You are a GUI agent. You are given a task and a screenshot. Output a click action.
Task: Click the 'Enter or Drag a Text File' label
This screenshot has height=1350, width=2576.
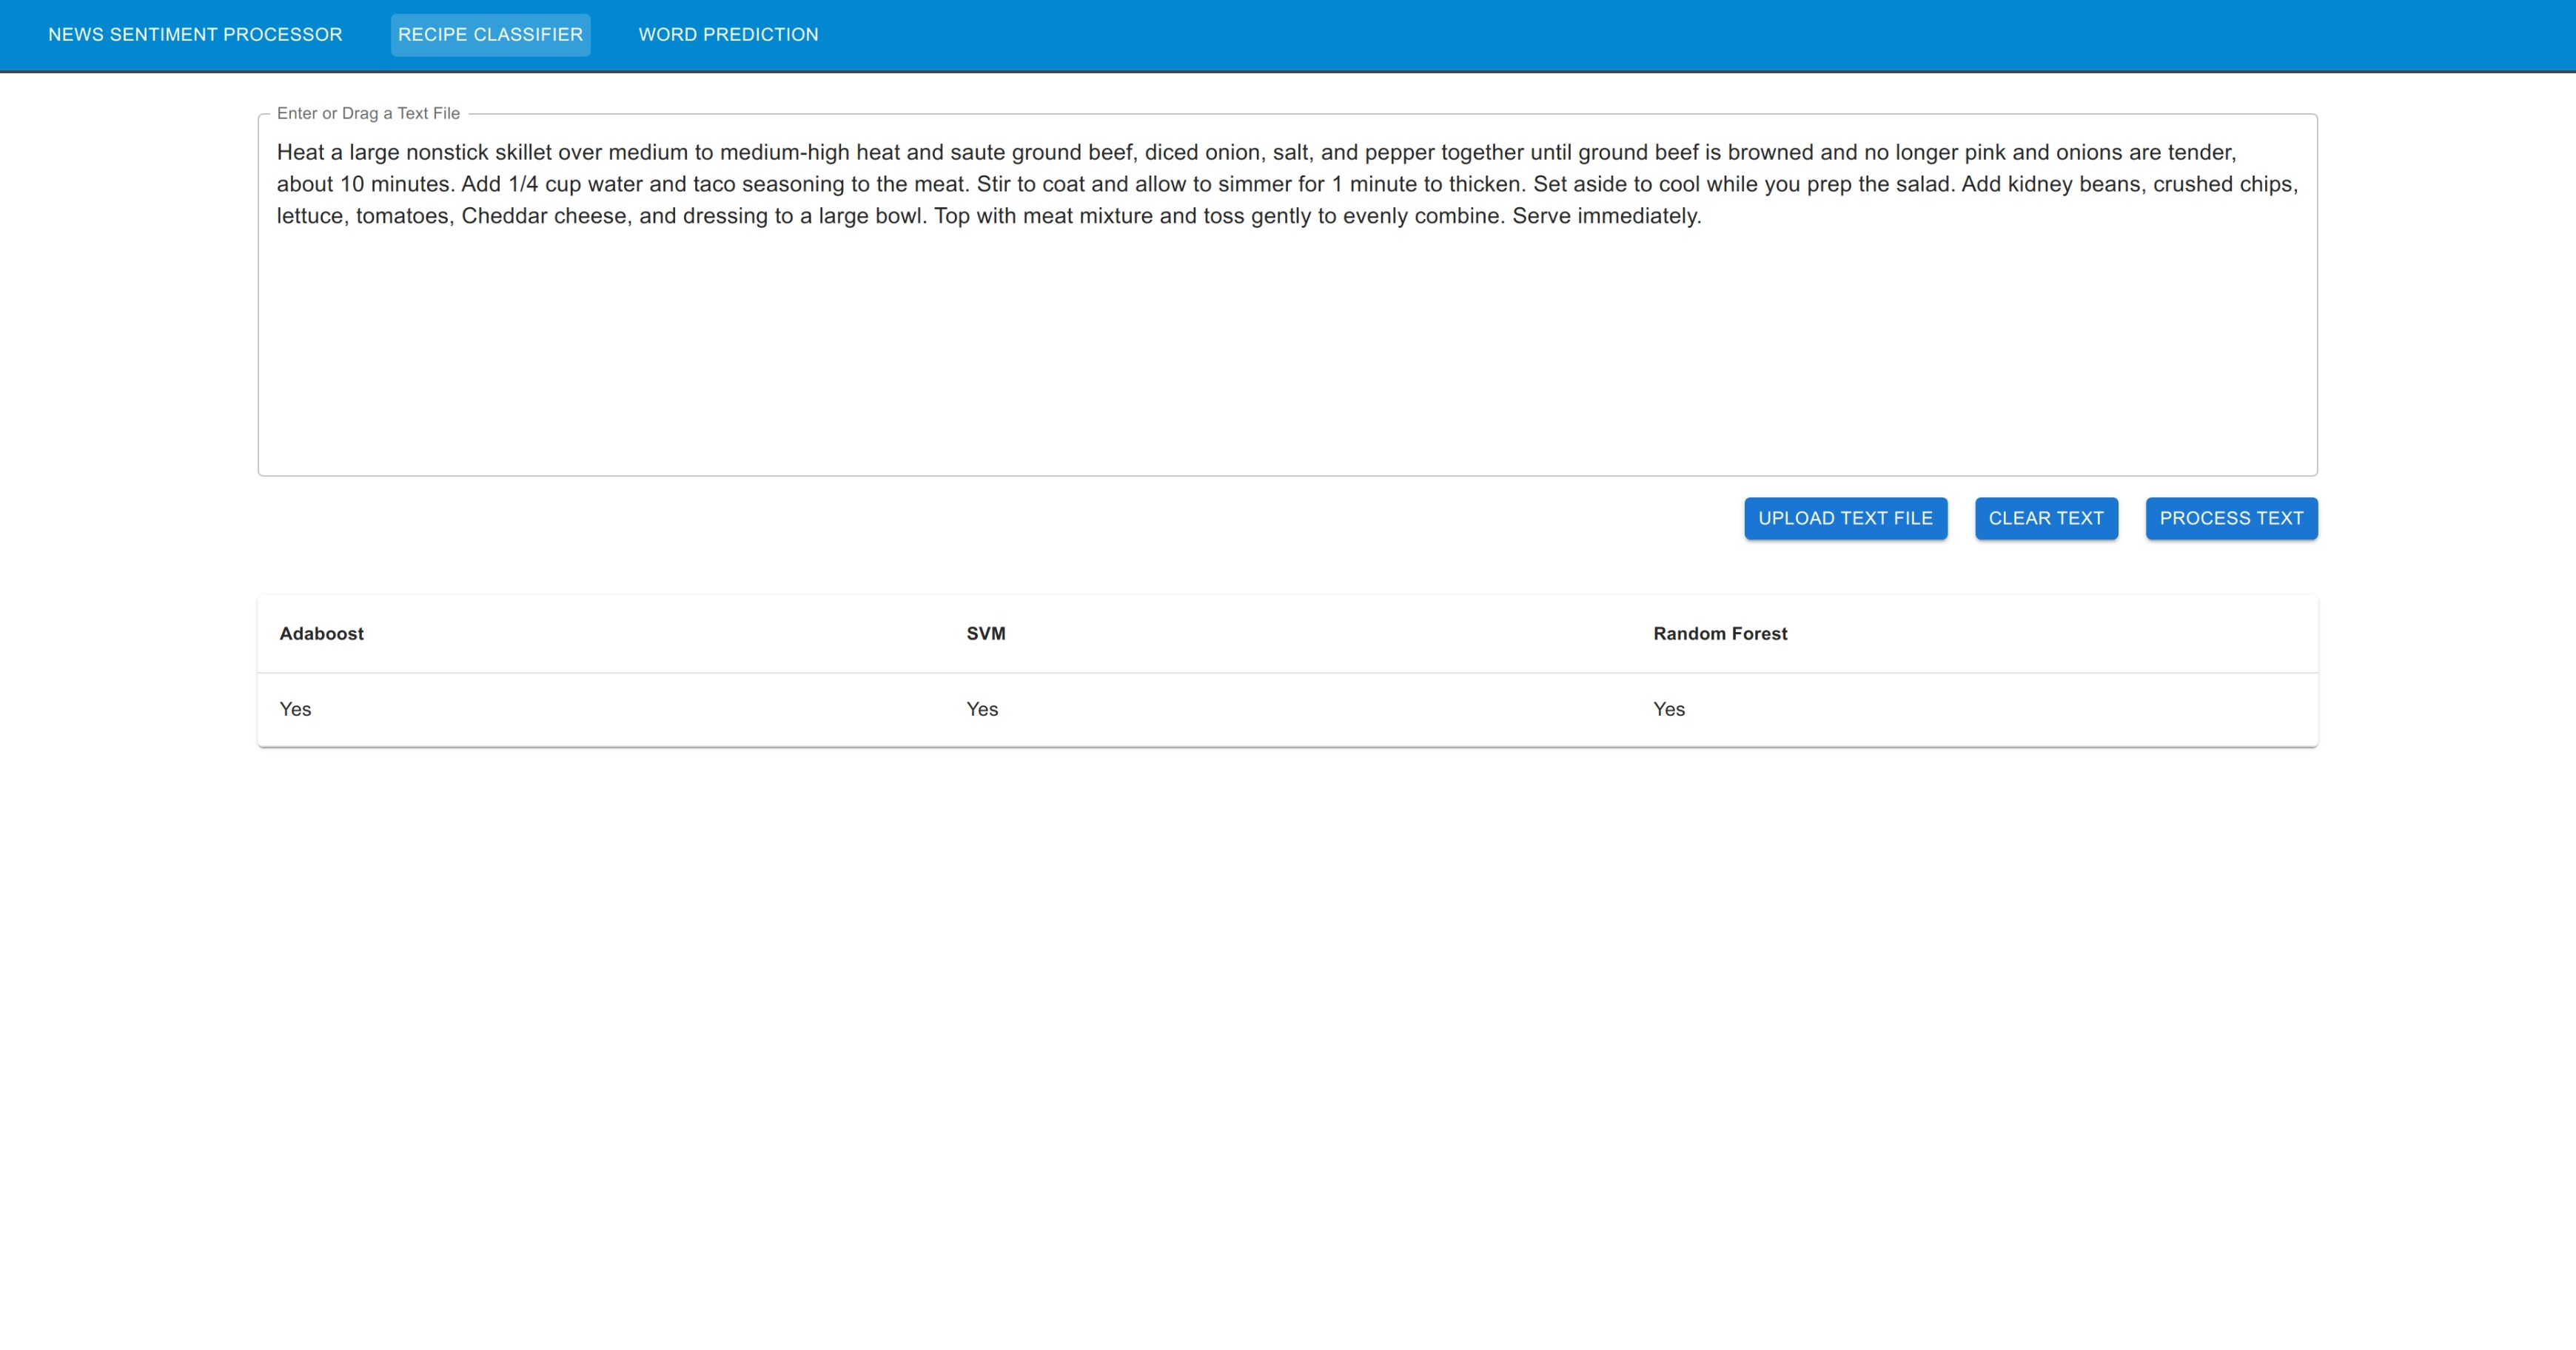(368, 113)
